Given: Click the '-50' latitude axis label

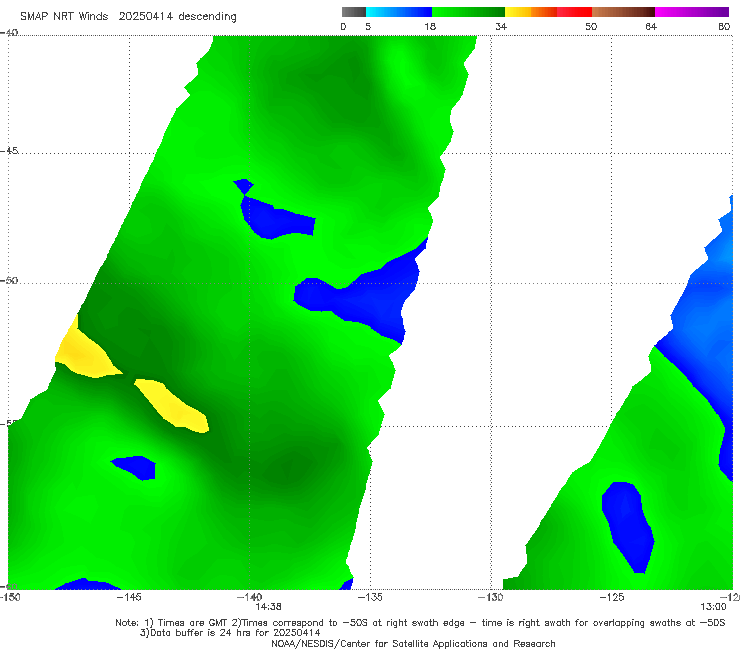Looking at the screenshot, I should click(9, 280).
